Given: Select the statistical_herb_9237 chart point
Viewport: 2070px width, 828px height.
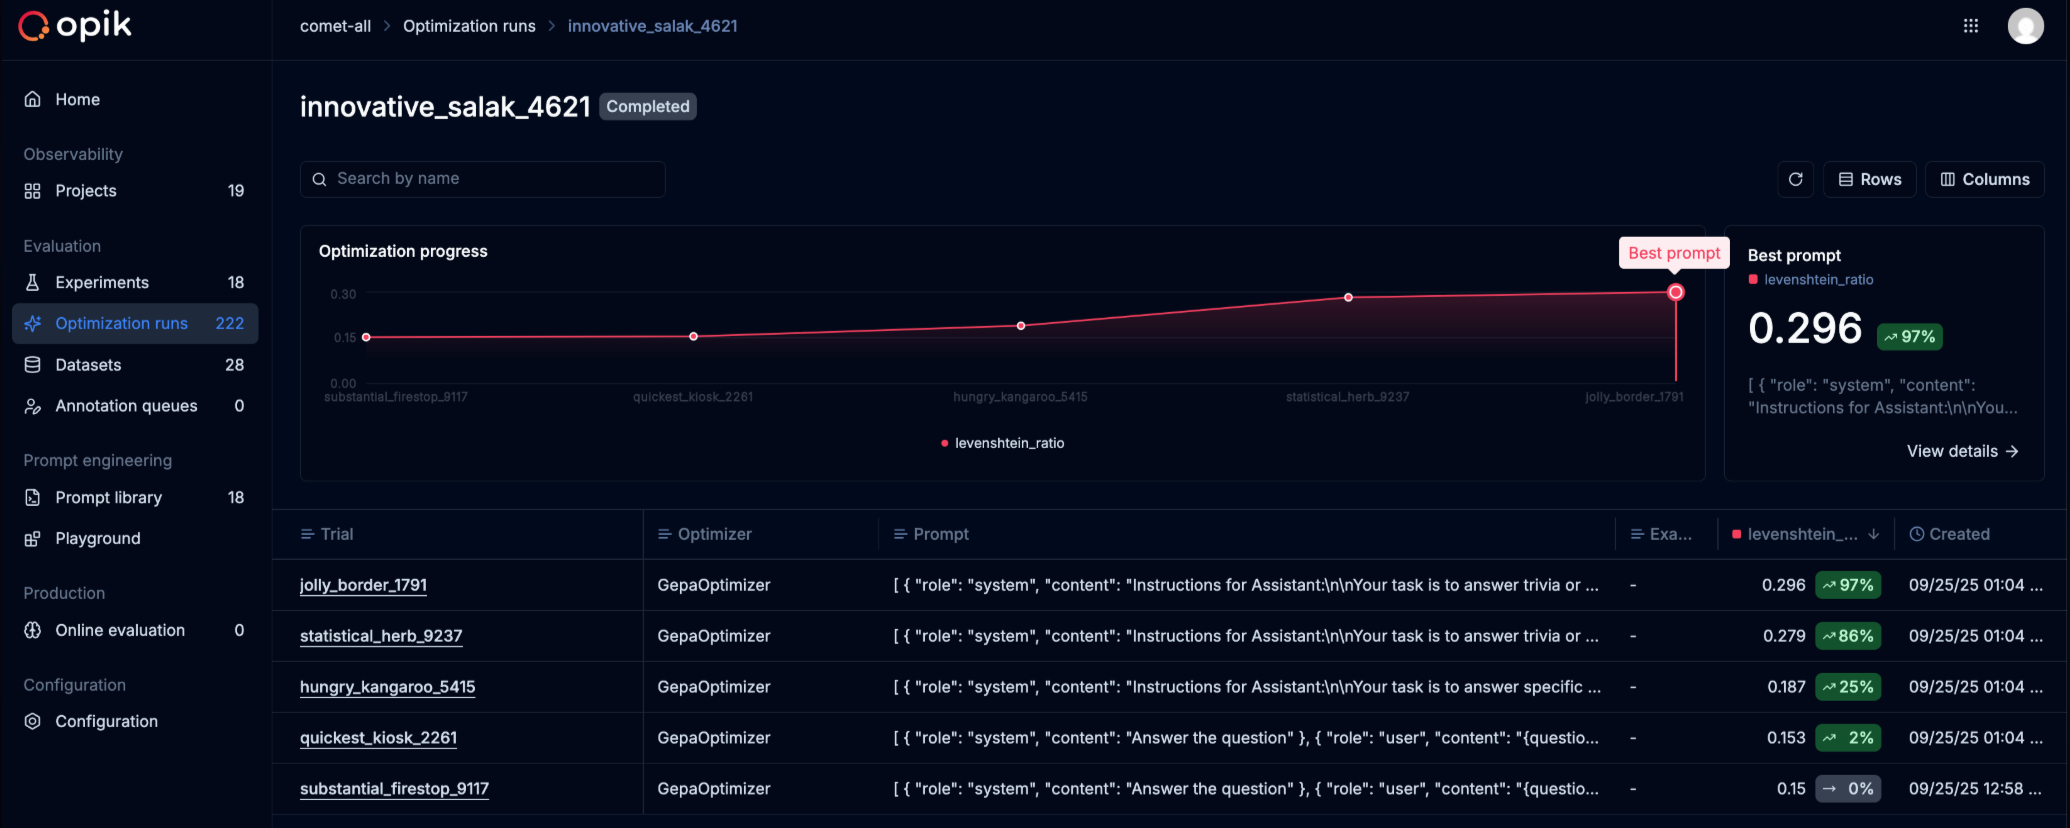Looking at the screenshot, I should [1348, 297].
